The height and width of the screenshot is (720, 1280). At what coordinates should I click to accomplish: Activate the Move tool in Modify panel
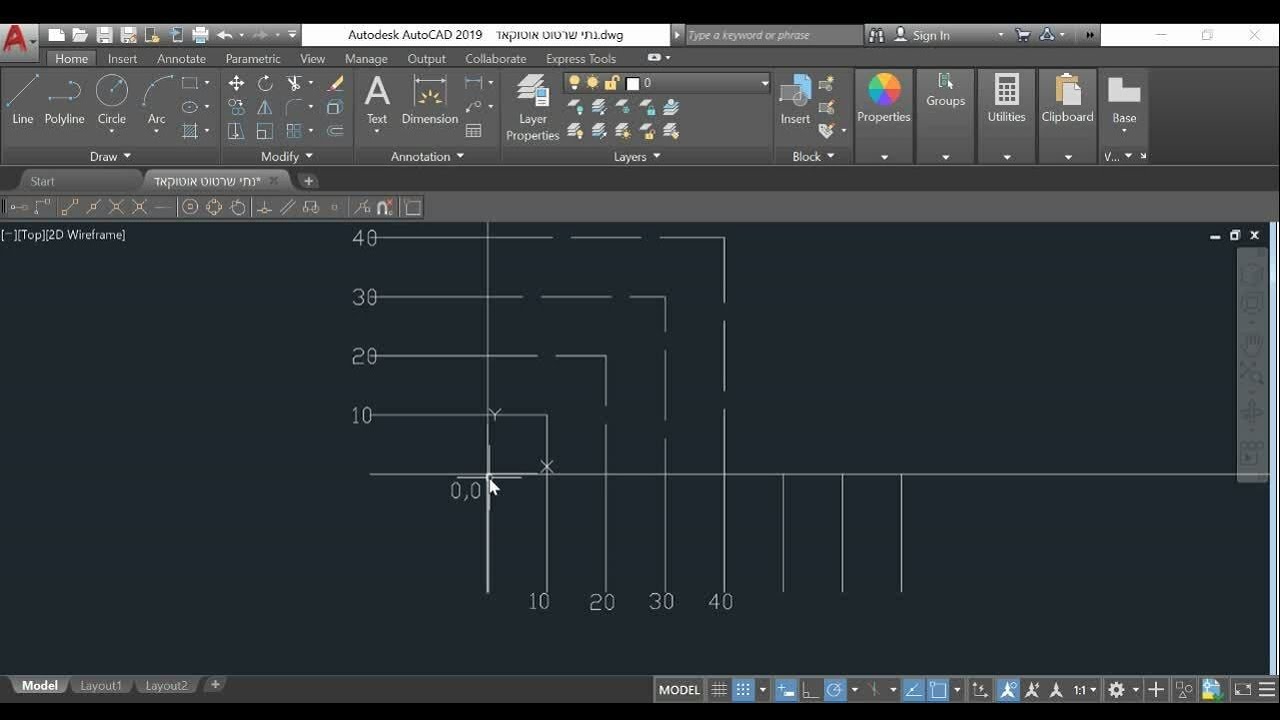[236, 83]
